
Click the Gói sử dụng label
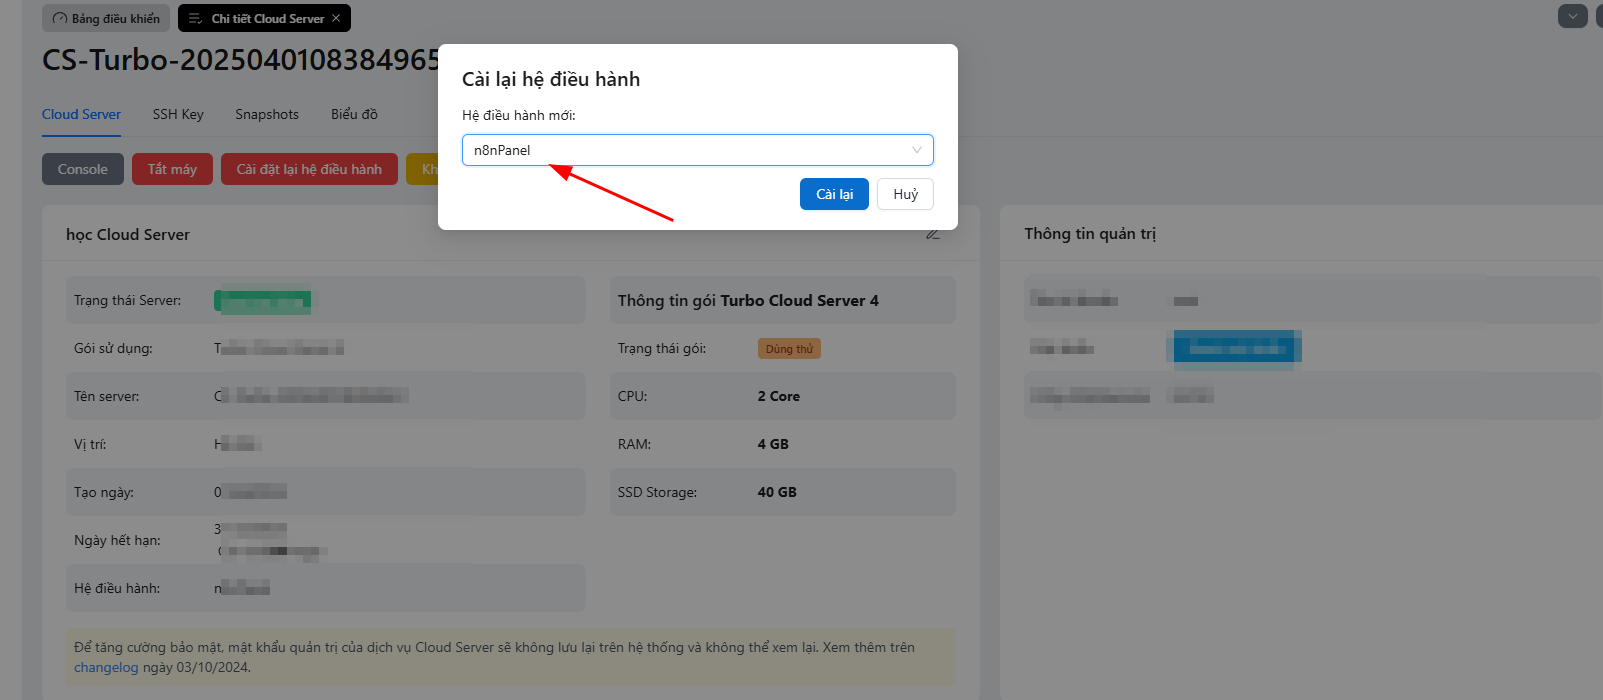tap(113, 348)
